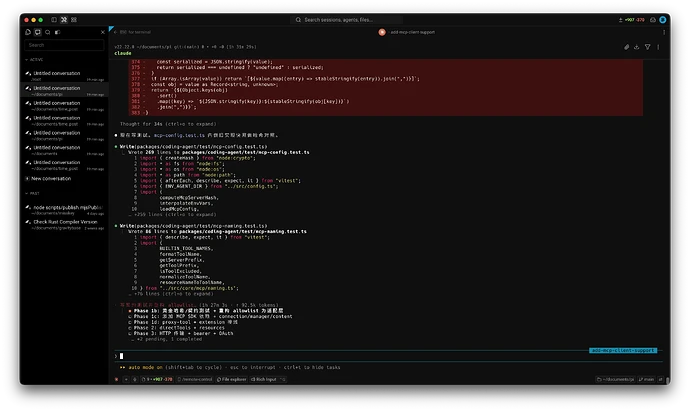This screenshot has width=690, height=410.
Task: Click the 'Search sessions, agents, files...' box
Action: coord(346,20)
